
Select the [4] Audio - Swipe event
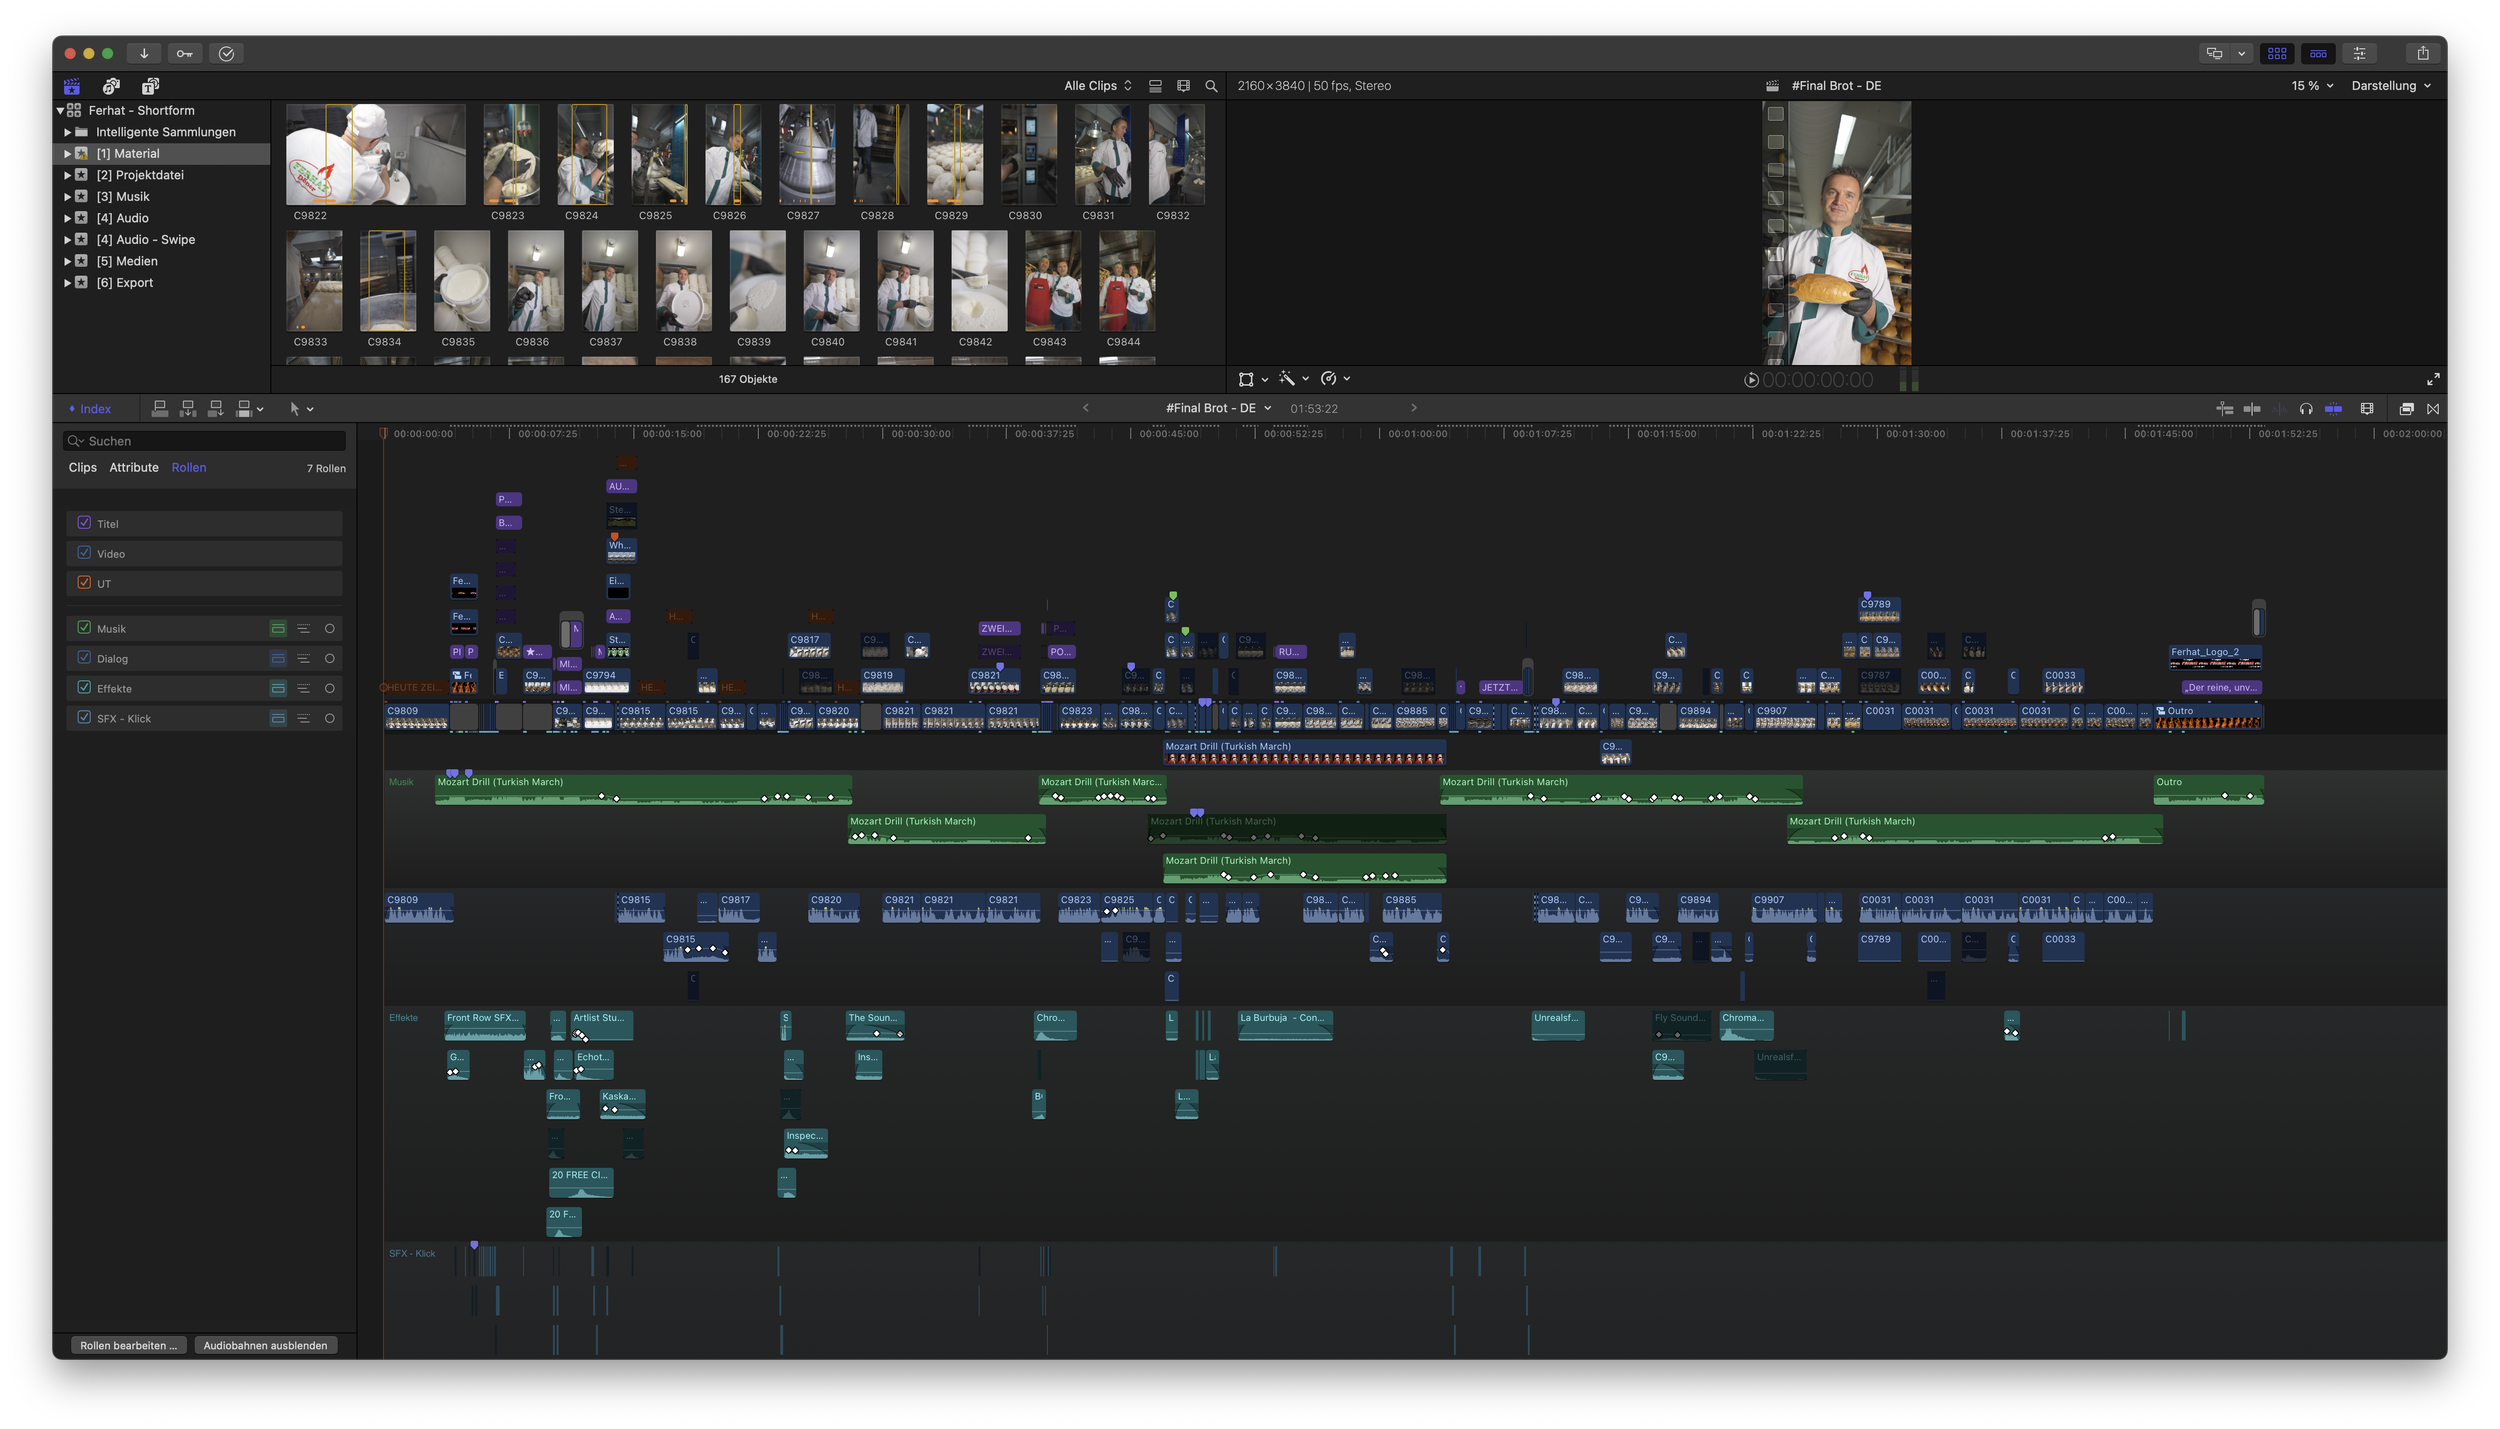162,240
